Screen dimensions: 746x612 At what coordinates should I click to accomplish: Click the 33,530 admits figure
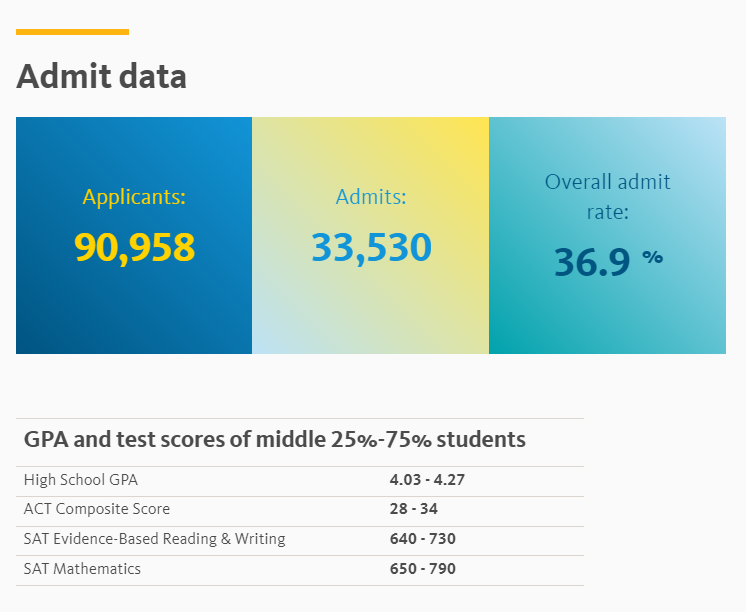pos(372,247)
